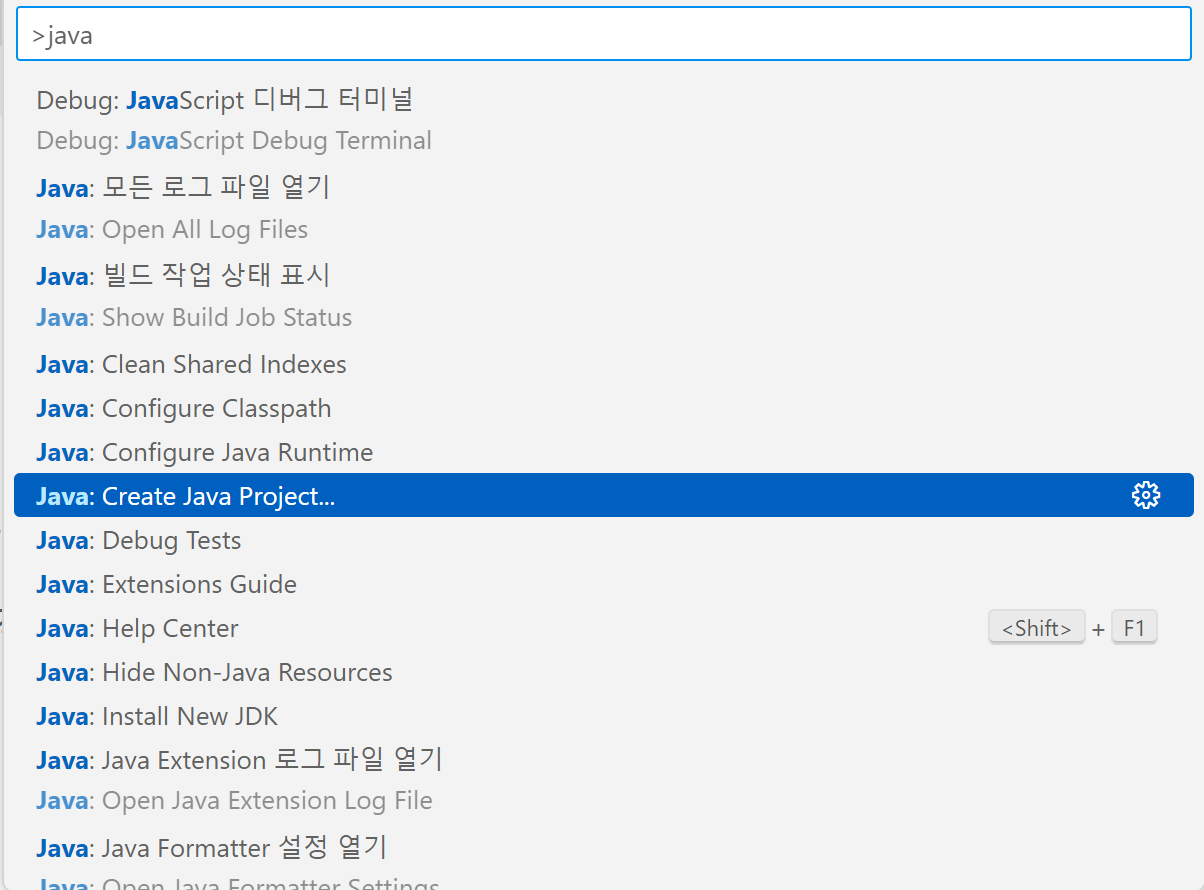
Task: Select Java: Java Extension 로그 파일 열기
Action: 603,780
